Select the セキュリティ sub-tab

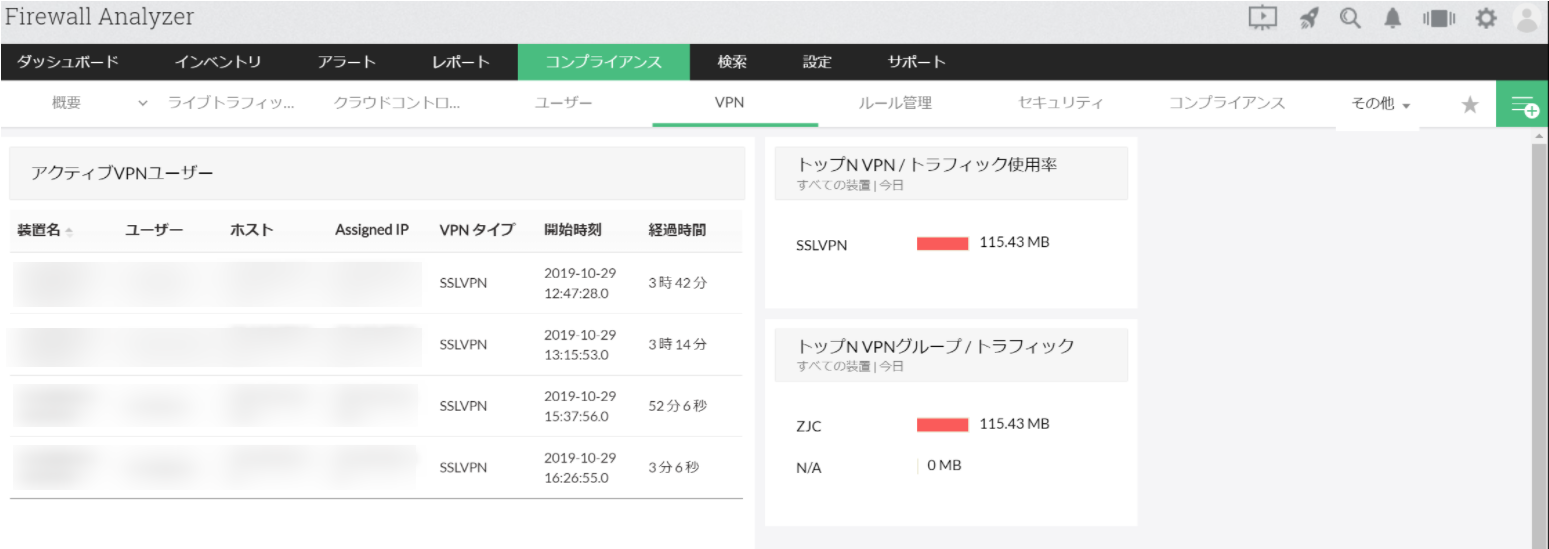(x=1060, y=103)
